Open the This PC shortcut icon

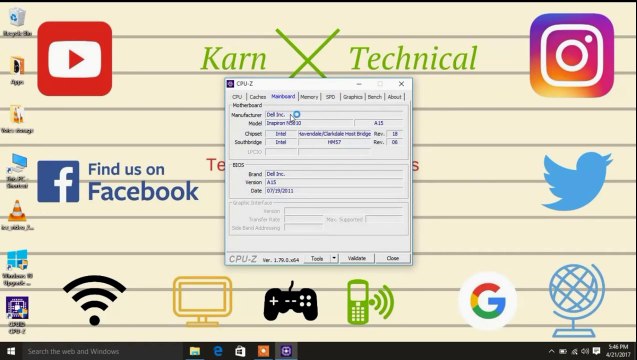[x=17, y=171]
